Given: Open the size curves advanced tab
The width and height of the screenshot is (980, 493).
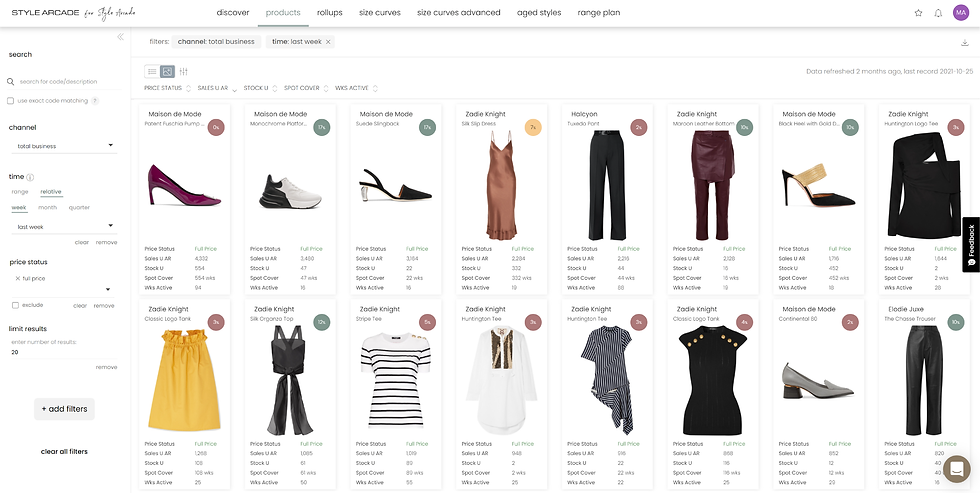Looking at the screenshot, I should click(x=459, y=12).
